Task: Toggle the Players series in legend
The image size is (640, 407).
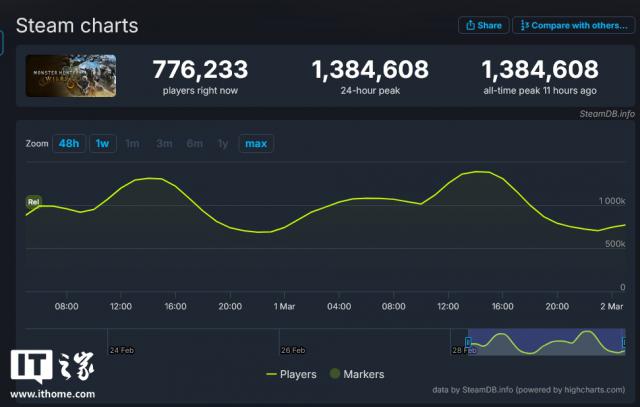Action: (291, 374)
